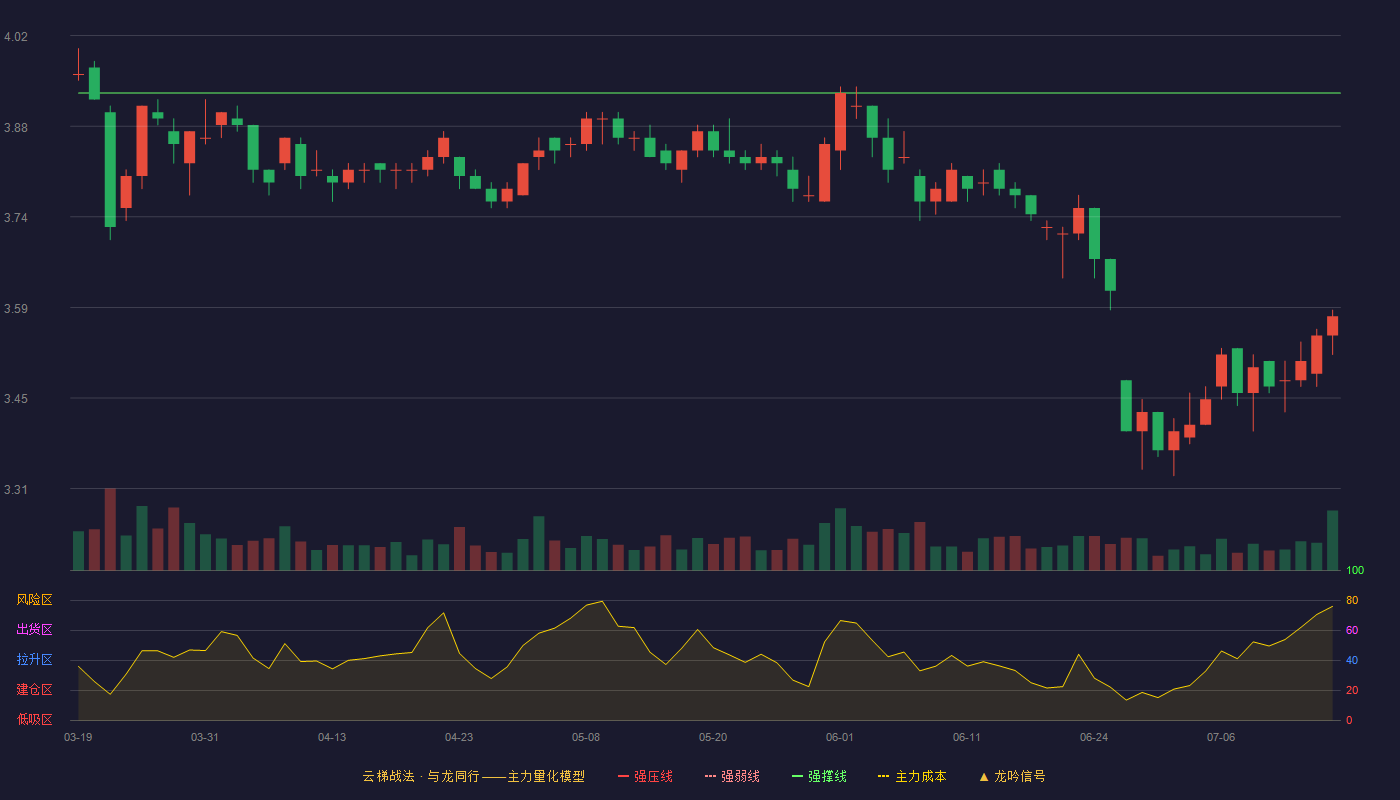Click the 低吸区 zone label

click(34, 719)
